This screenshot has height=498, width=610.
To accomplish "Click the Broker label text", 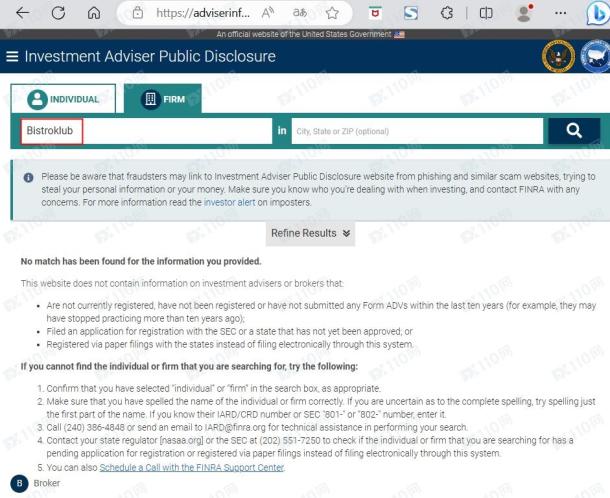I will [x=47, y=483].
